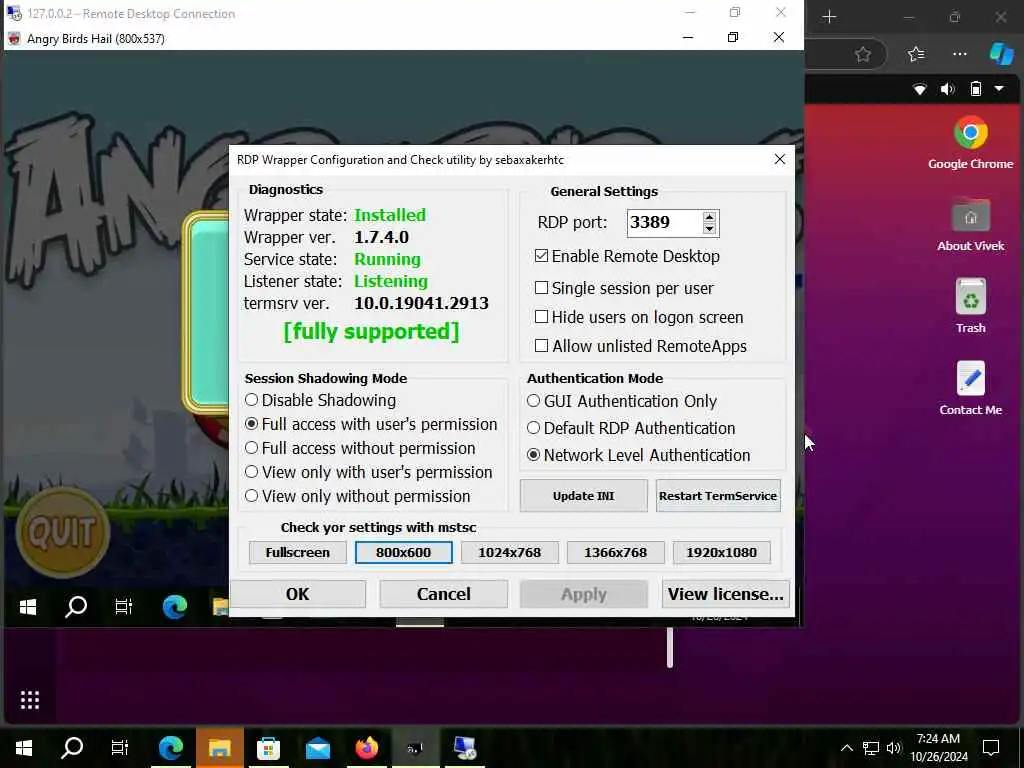
Task: Click the clock showing 7:24 AM
Action: pyautogui.click(x=938, y=748)
